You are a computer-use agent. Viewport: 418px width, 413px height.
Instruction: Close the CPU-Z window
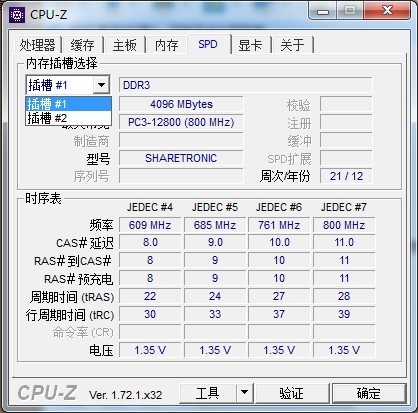click(x=387, y=11)
